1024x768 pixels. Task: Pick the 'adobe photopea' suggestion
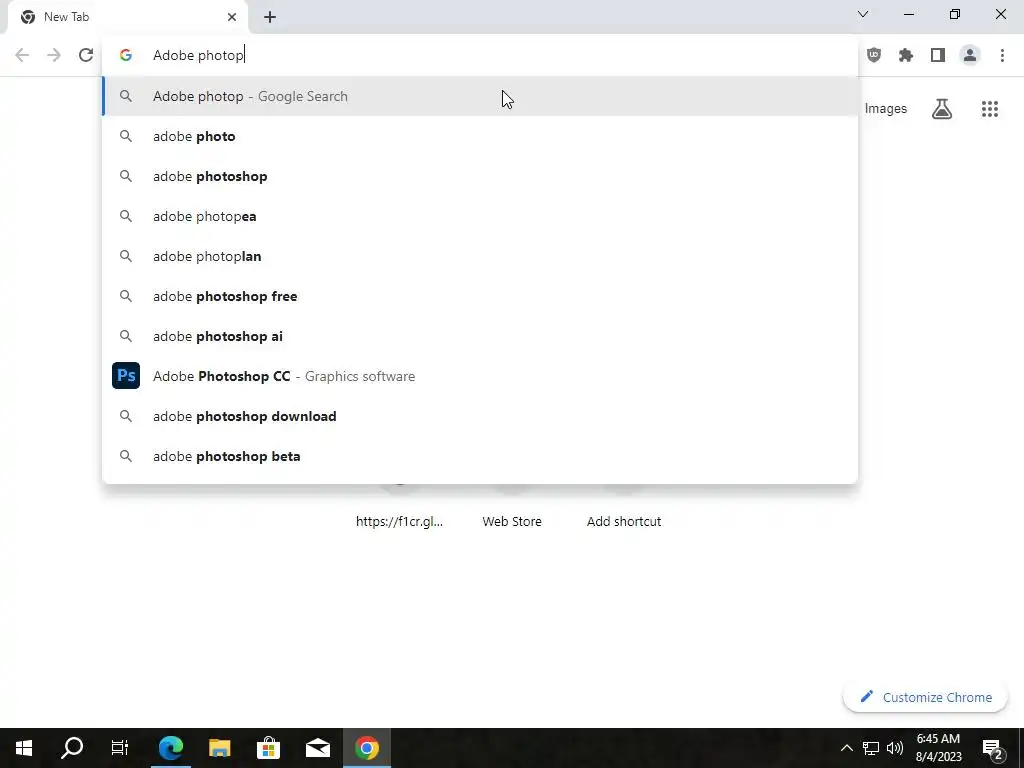tap(480, 216)
